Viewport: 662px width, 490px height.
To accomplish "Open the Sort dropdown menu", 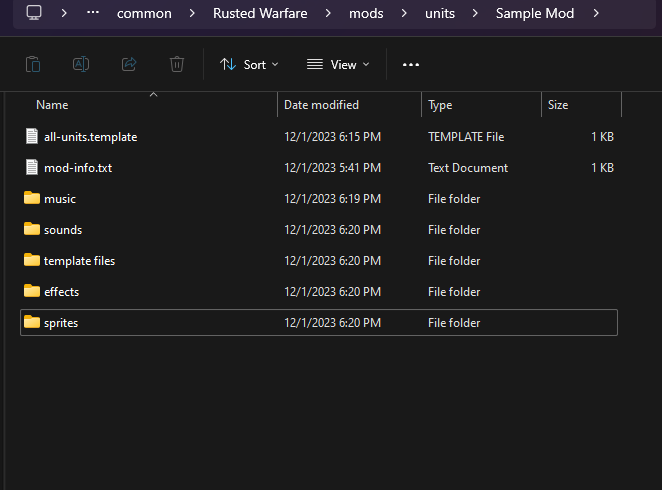I will click(249, 64).
